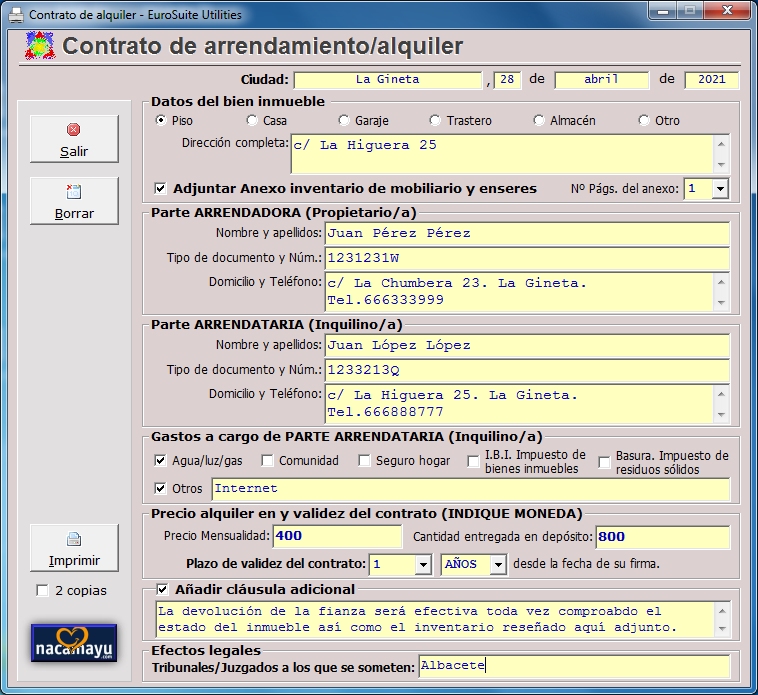Enable the Comunidad expense checkbox
Screen dimensions: 758x695
pos(268,461)
